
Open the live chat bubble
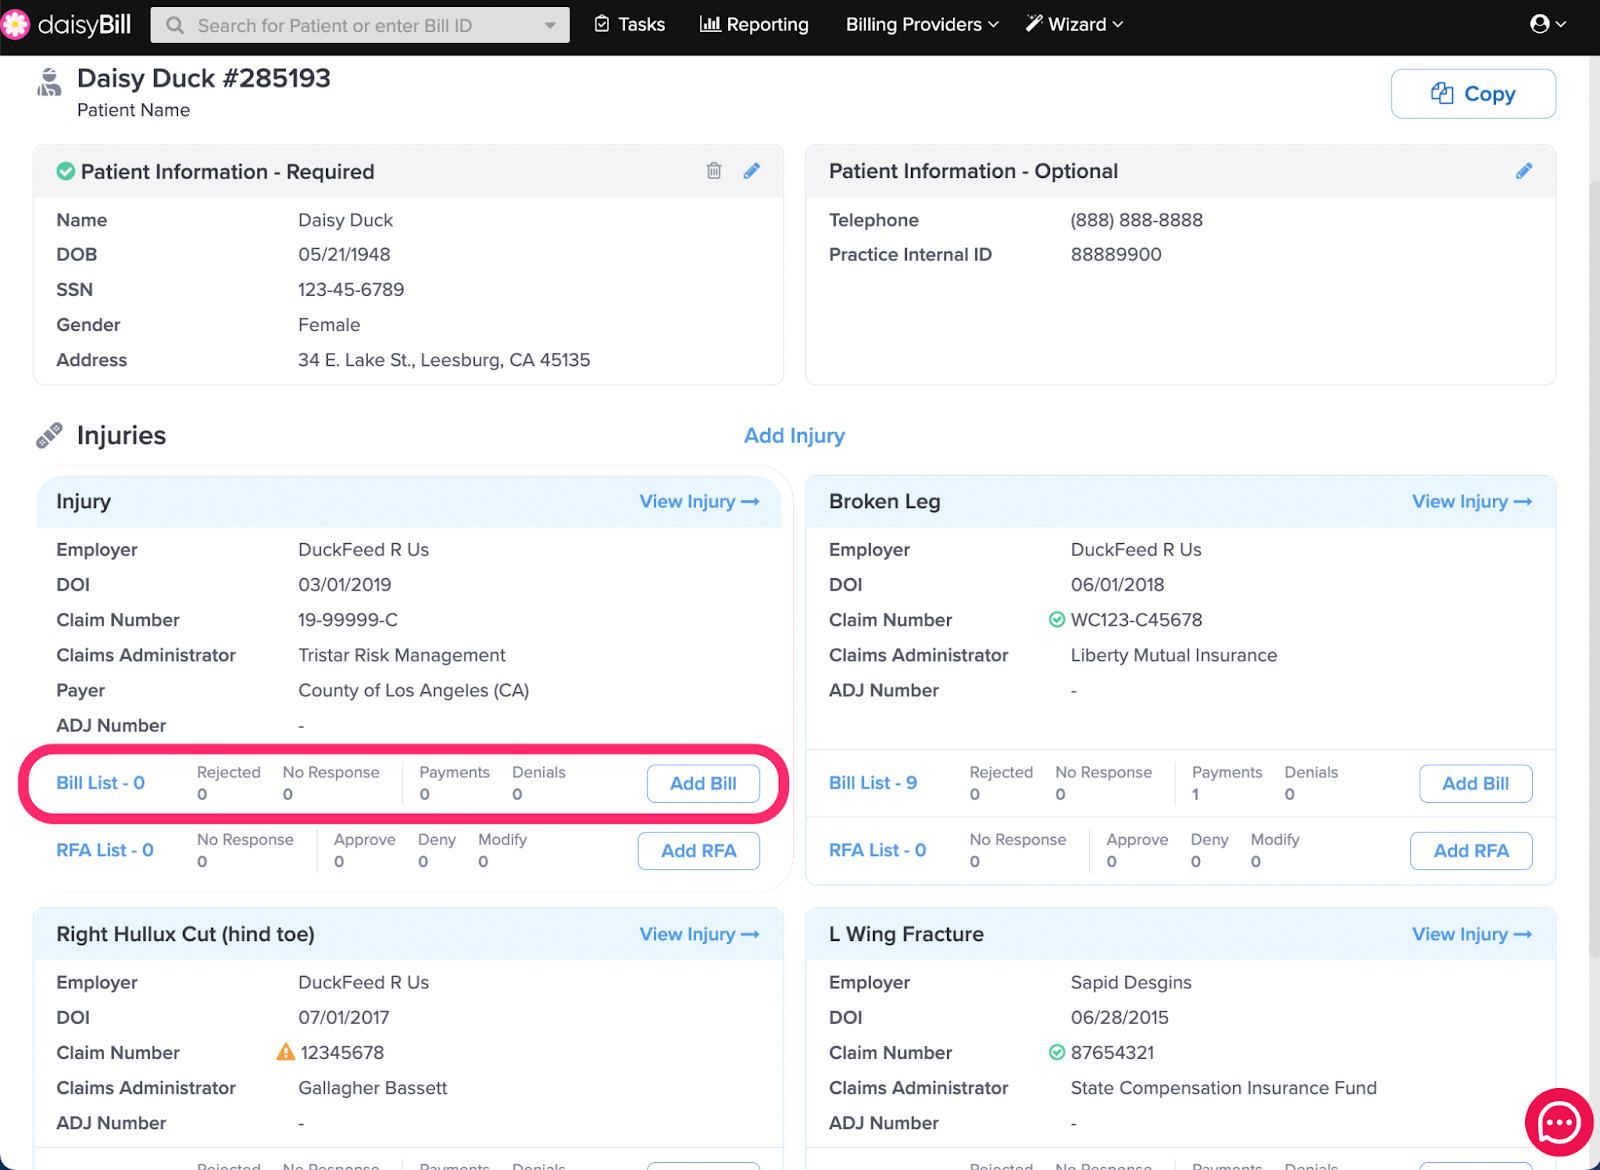coord(1558,1123)
